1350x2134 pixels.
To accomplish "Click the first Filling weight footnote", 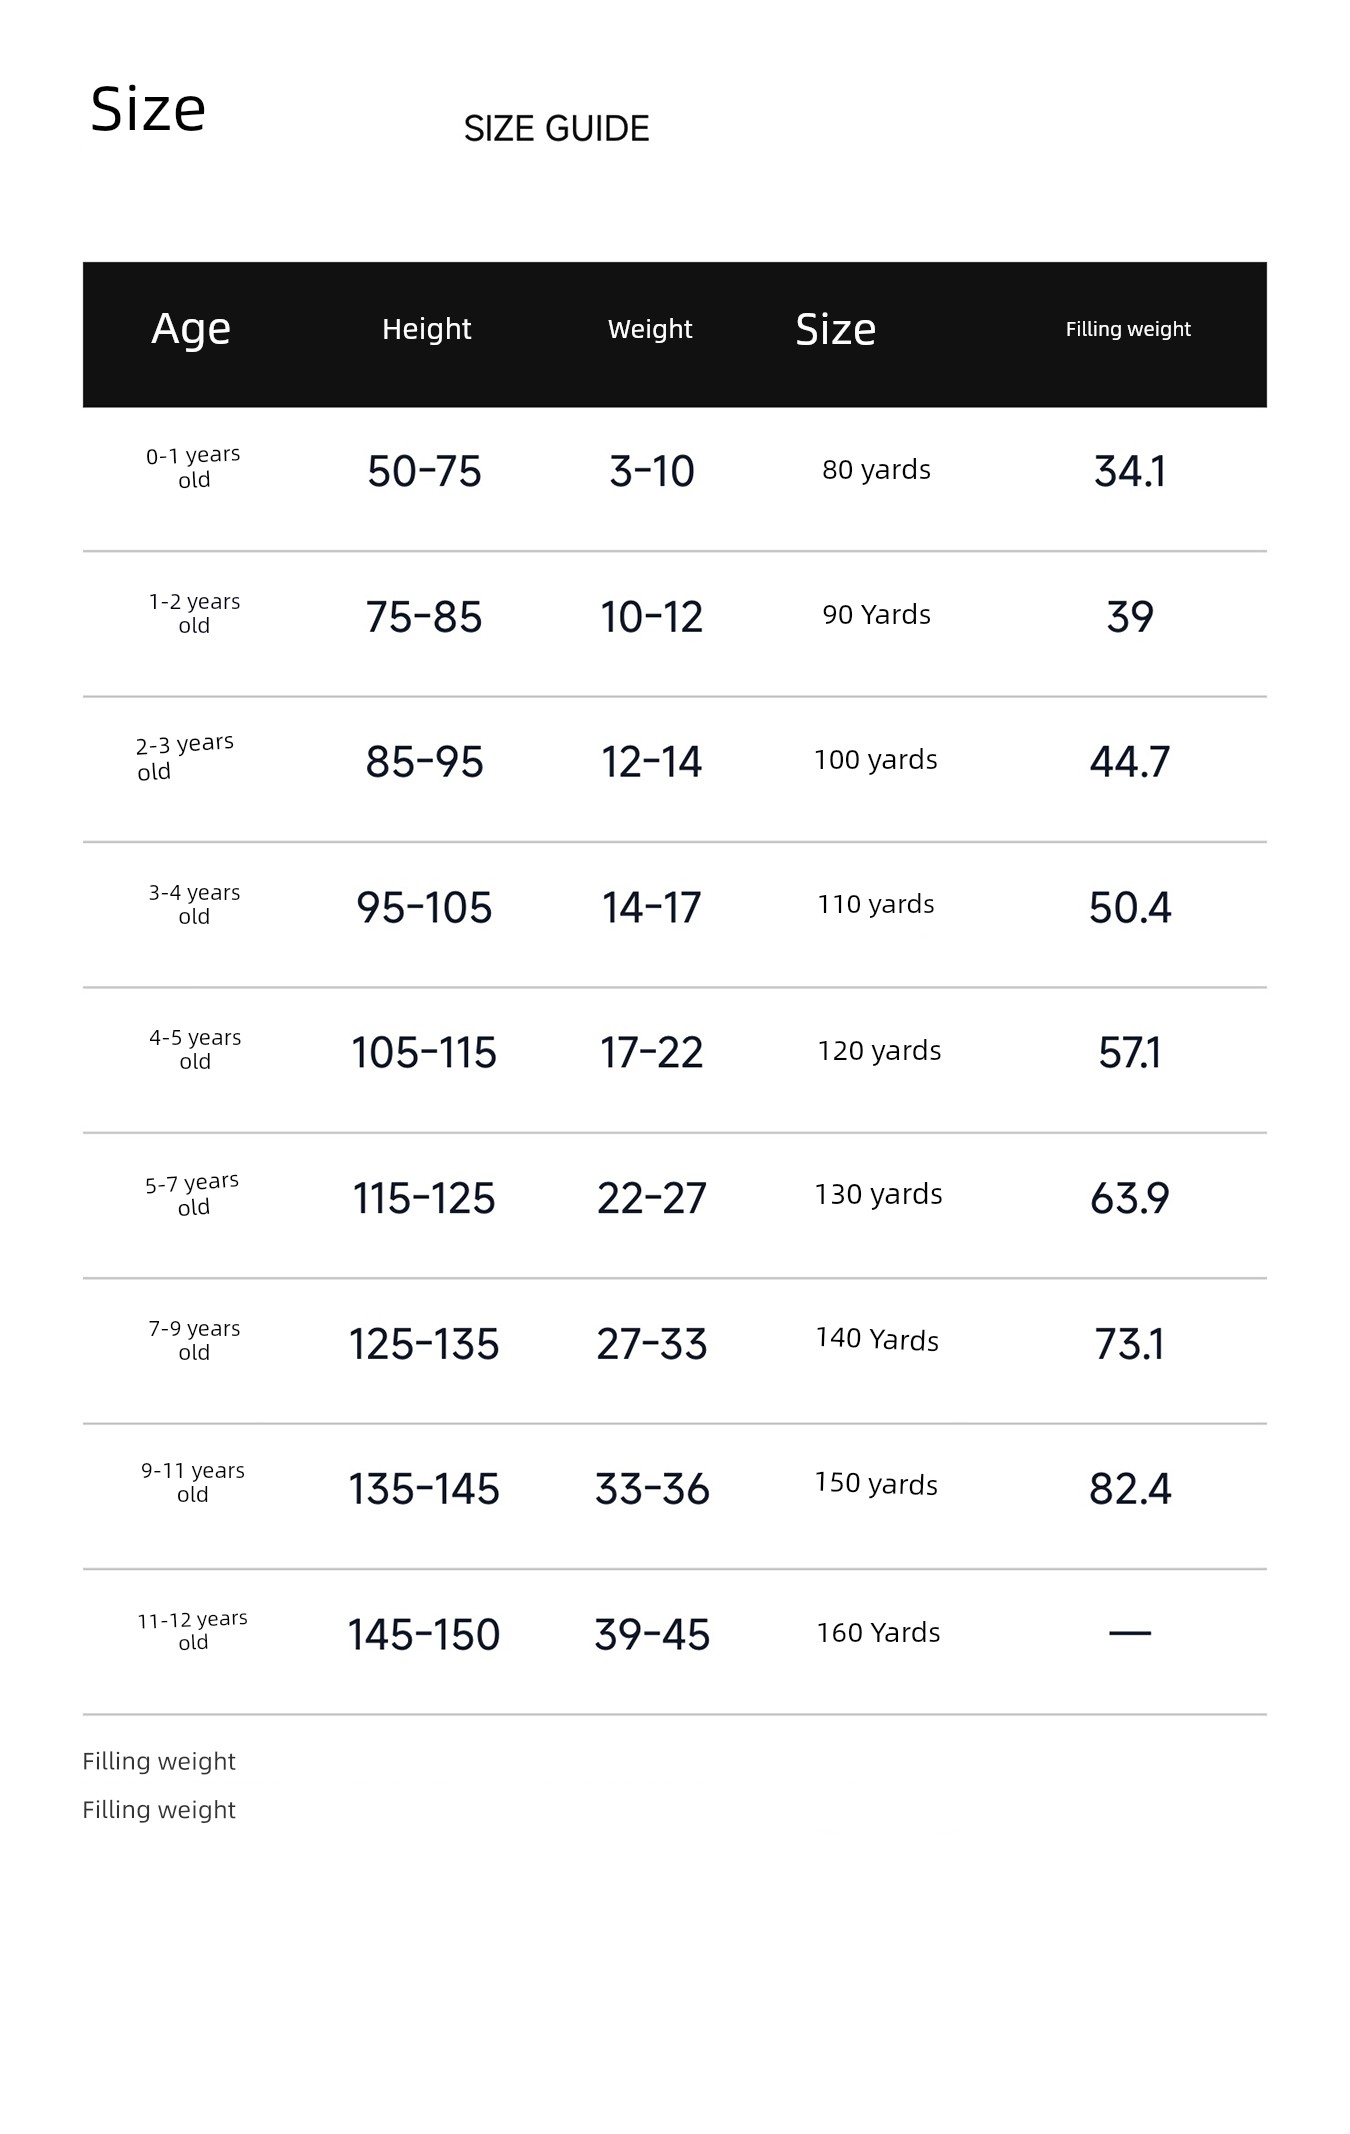I will (159, 1762).
